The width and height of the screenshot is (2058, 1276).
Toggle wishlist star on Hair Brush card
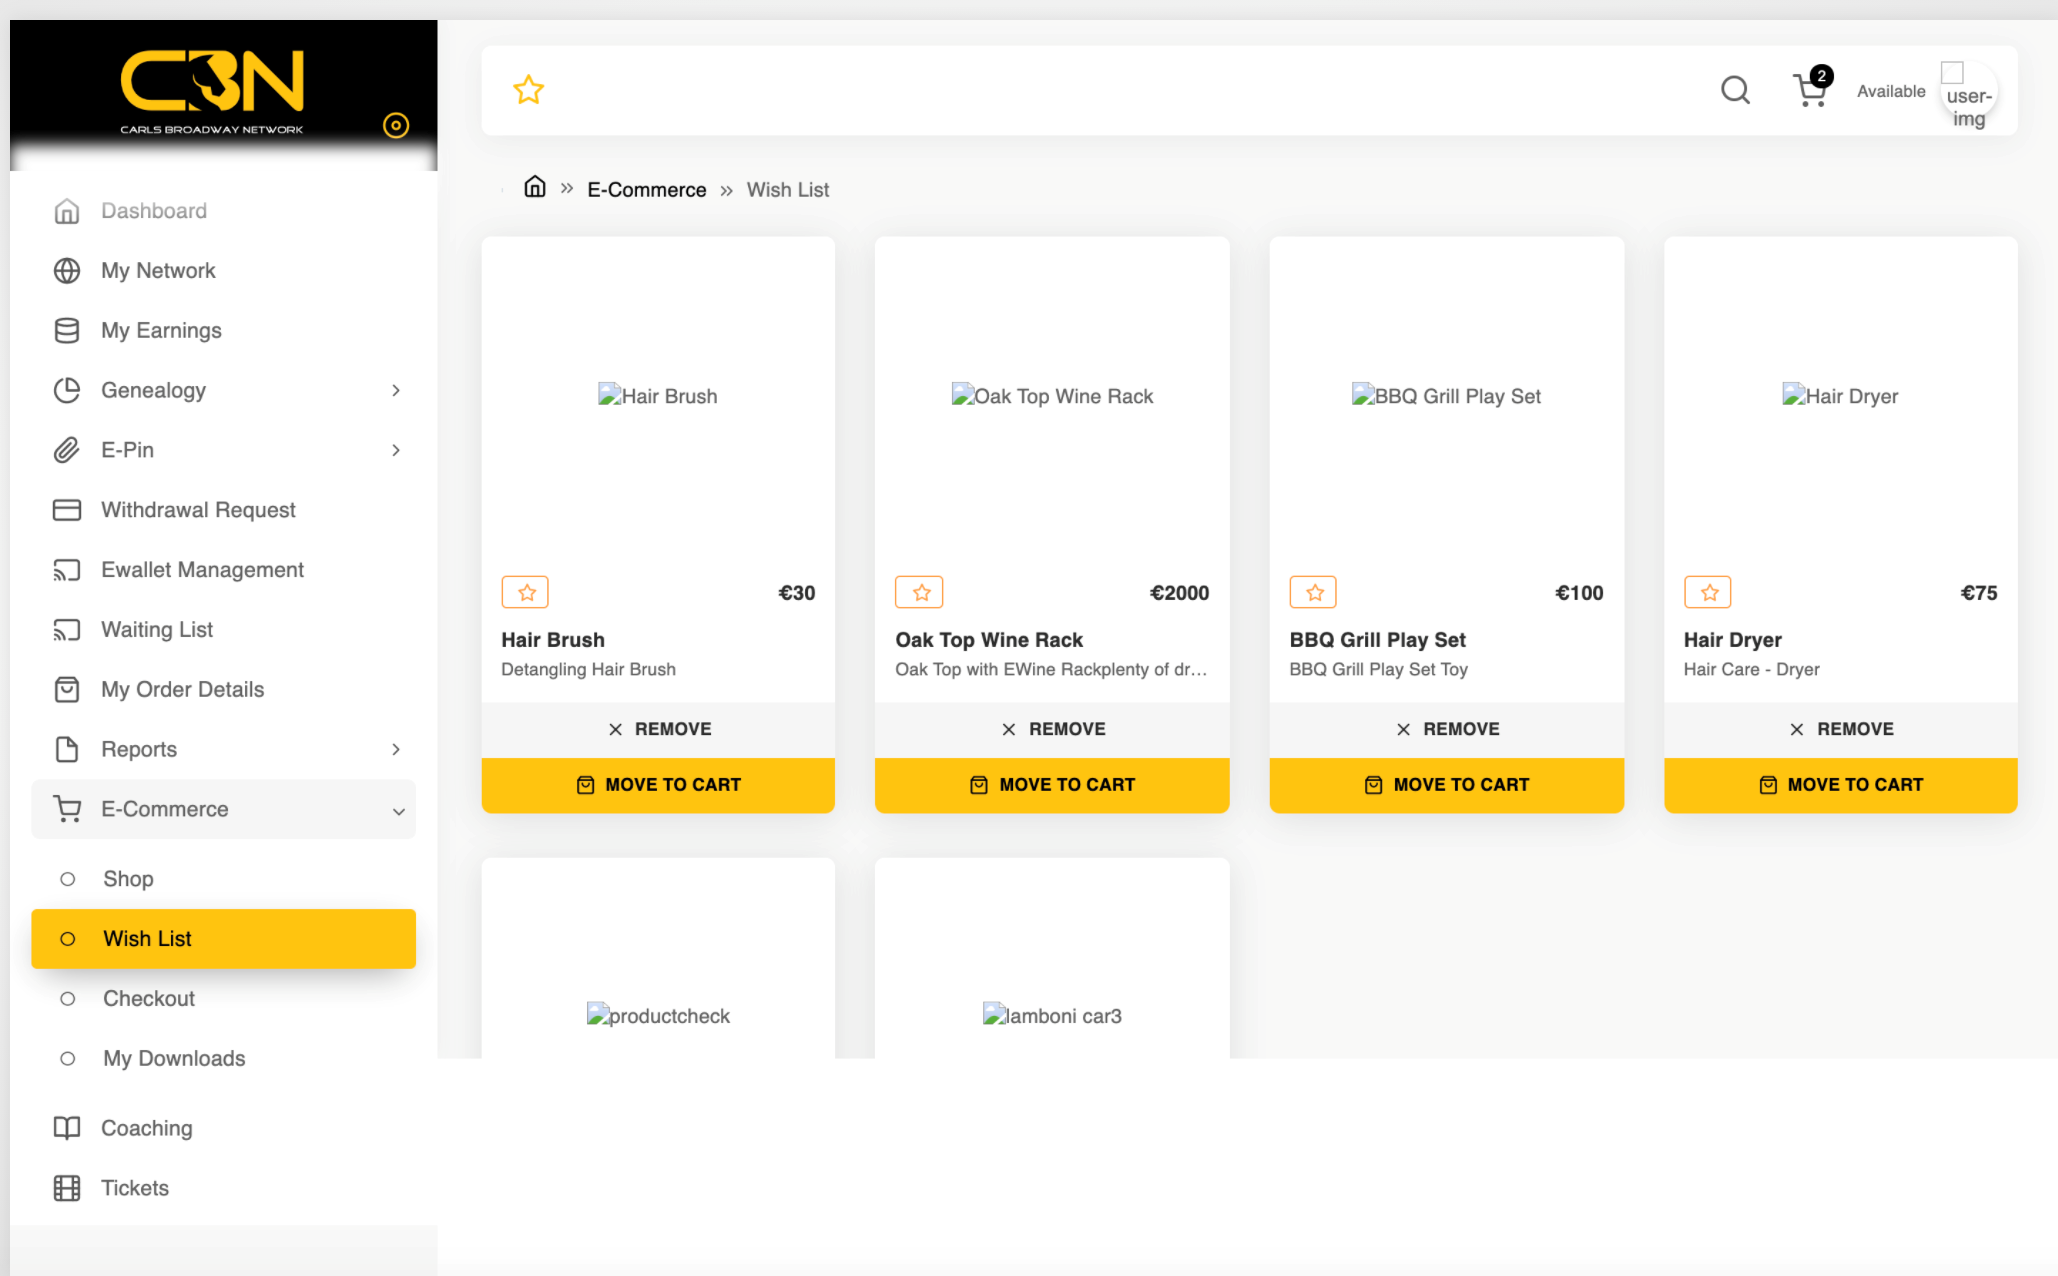[x=526, y=592]
